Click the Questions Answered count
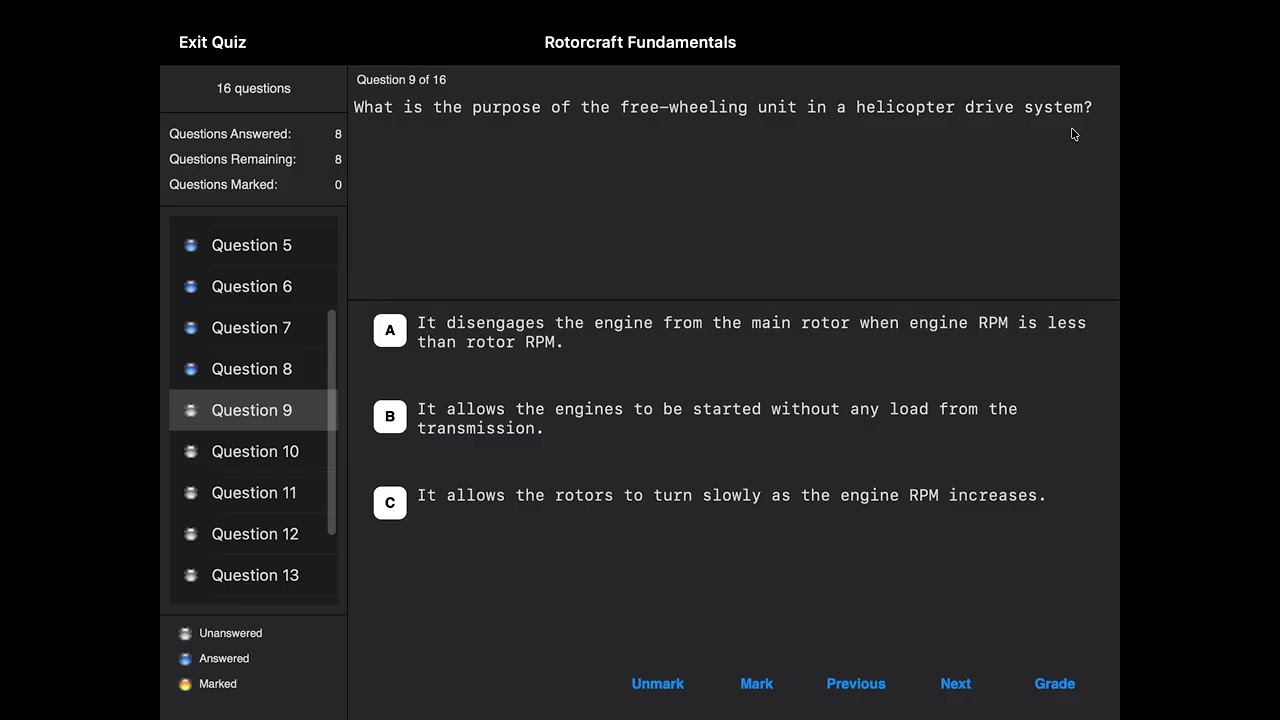1280x720 pixels. pos(338,134)
